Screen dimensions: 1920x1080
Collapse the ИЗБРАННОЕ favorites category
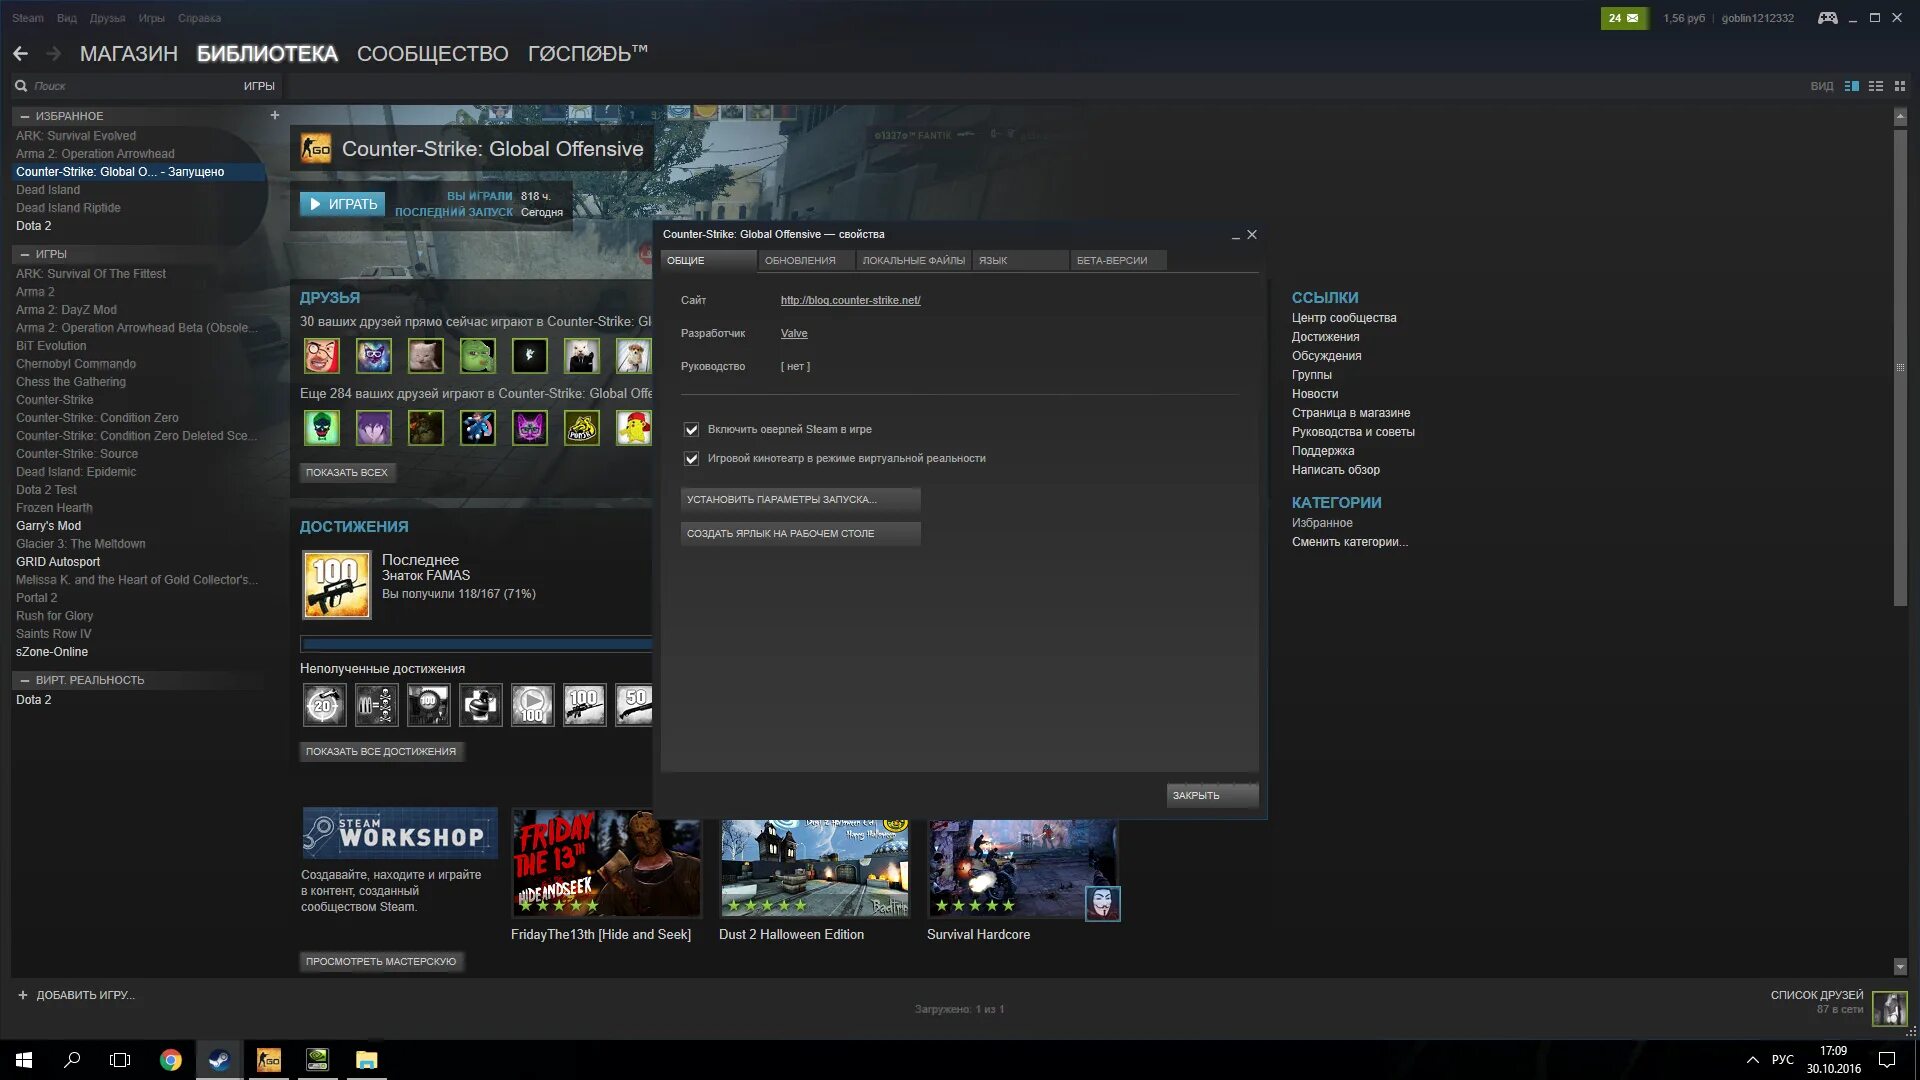click(25, 116)
